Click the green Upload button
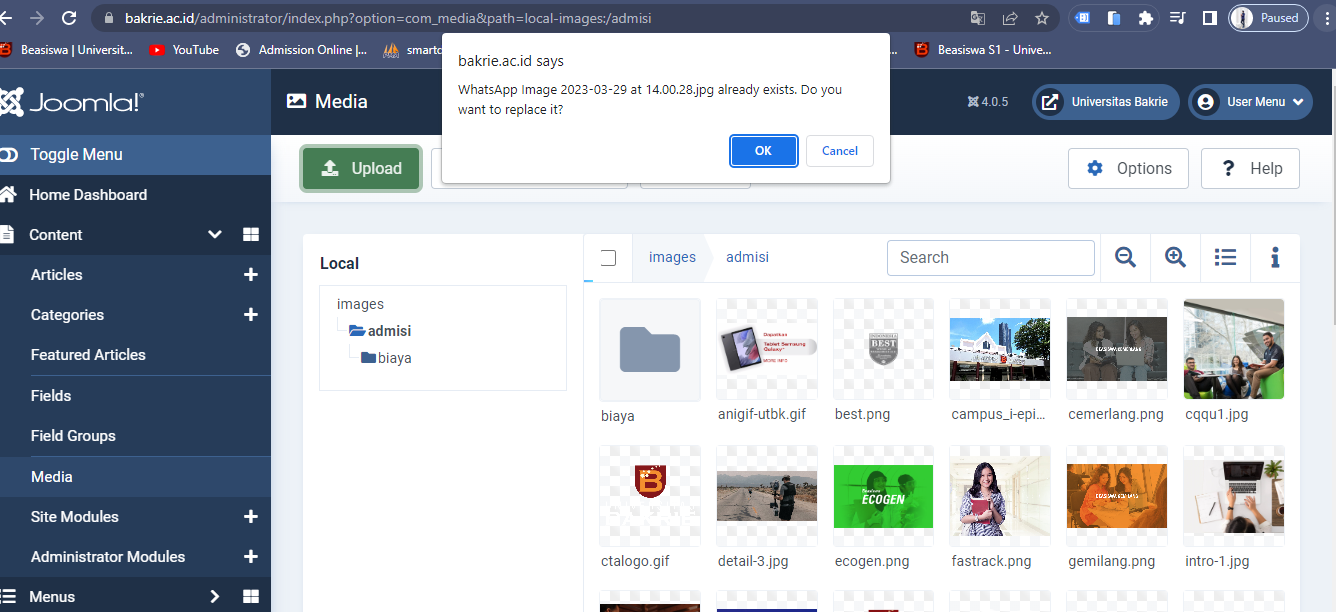Image resolution: width=1336 pixels, height=612 pixels. (361, 169)
